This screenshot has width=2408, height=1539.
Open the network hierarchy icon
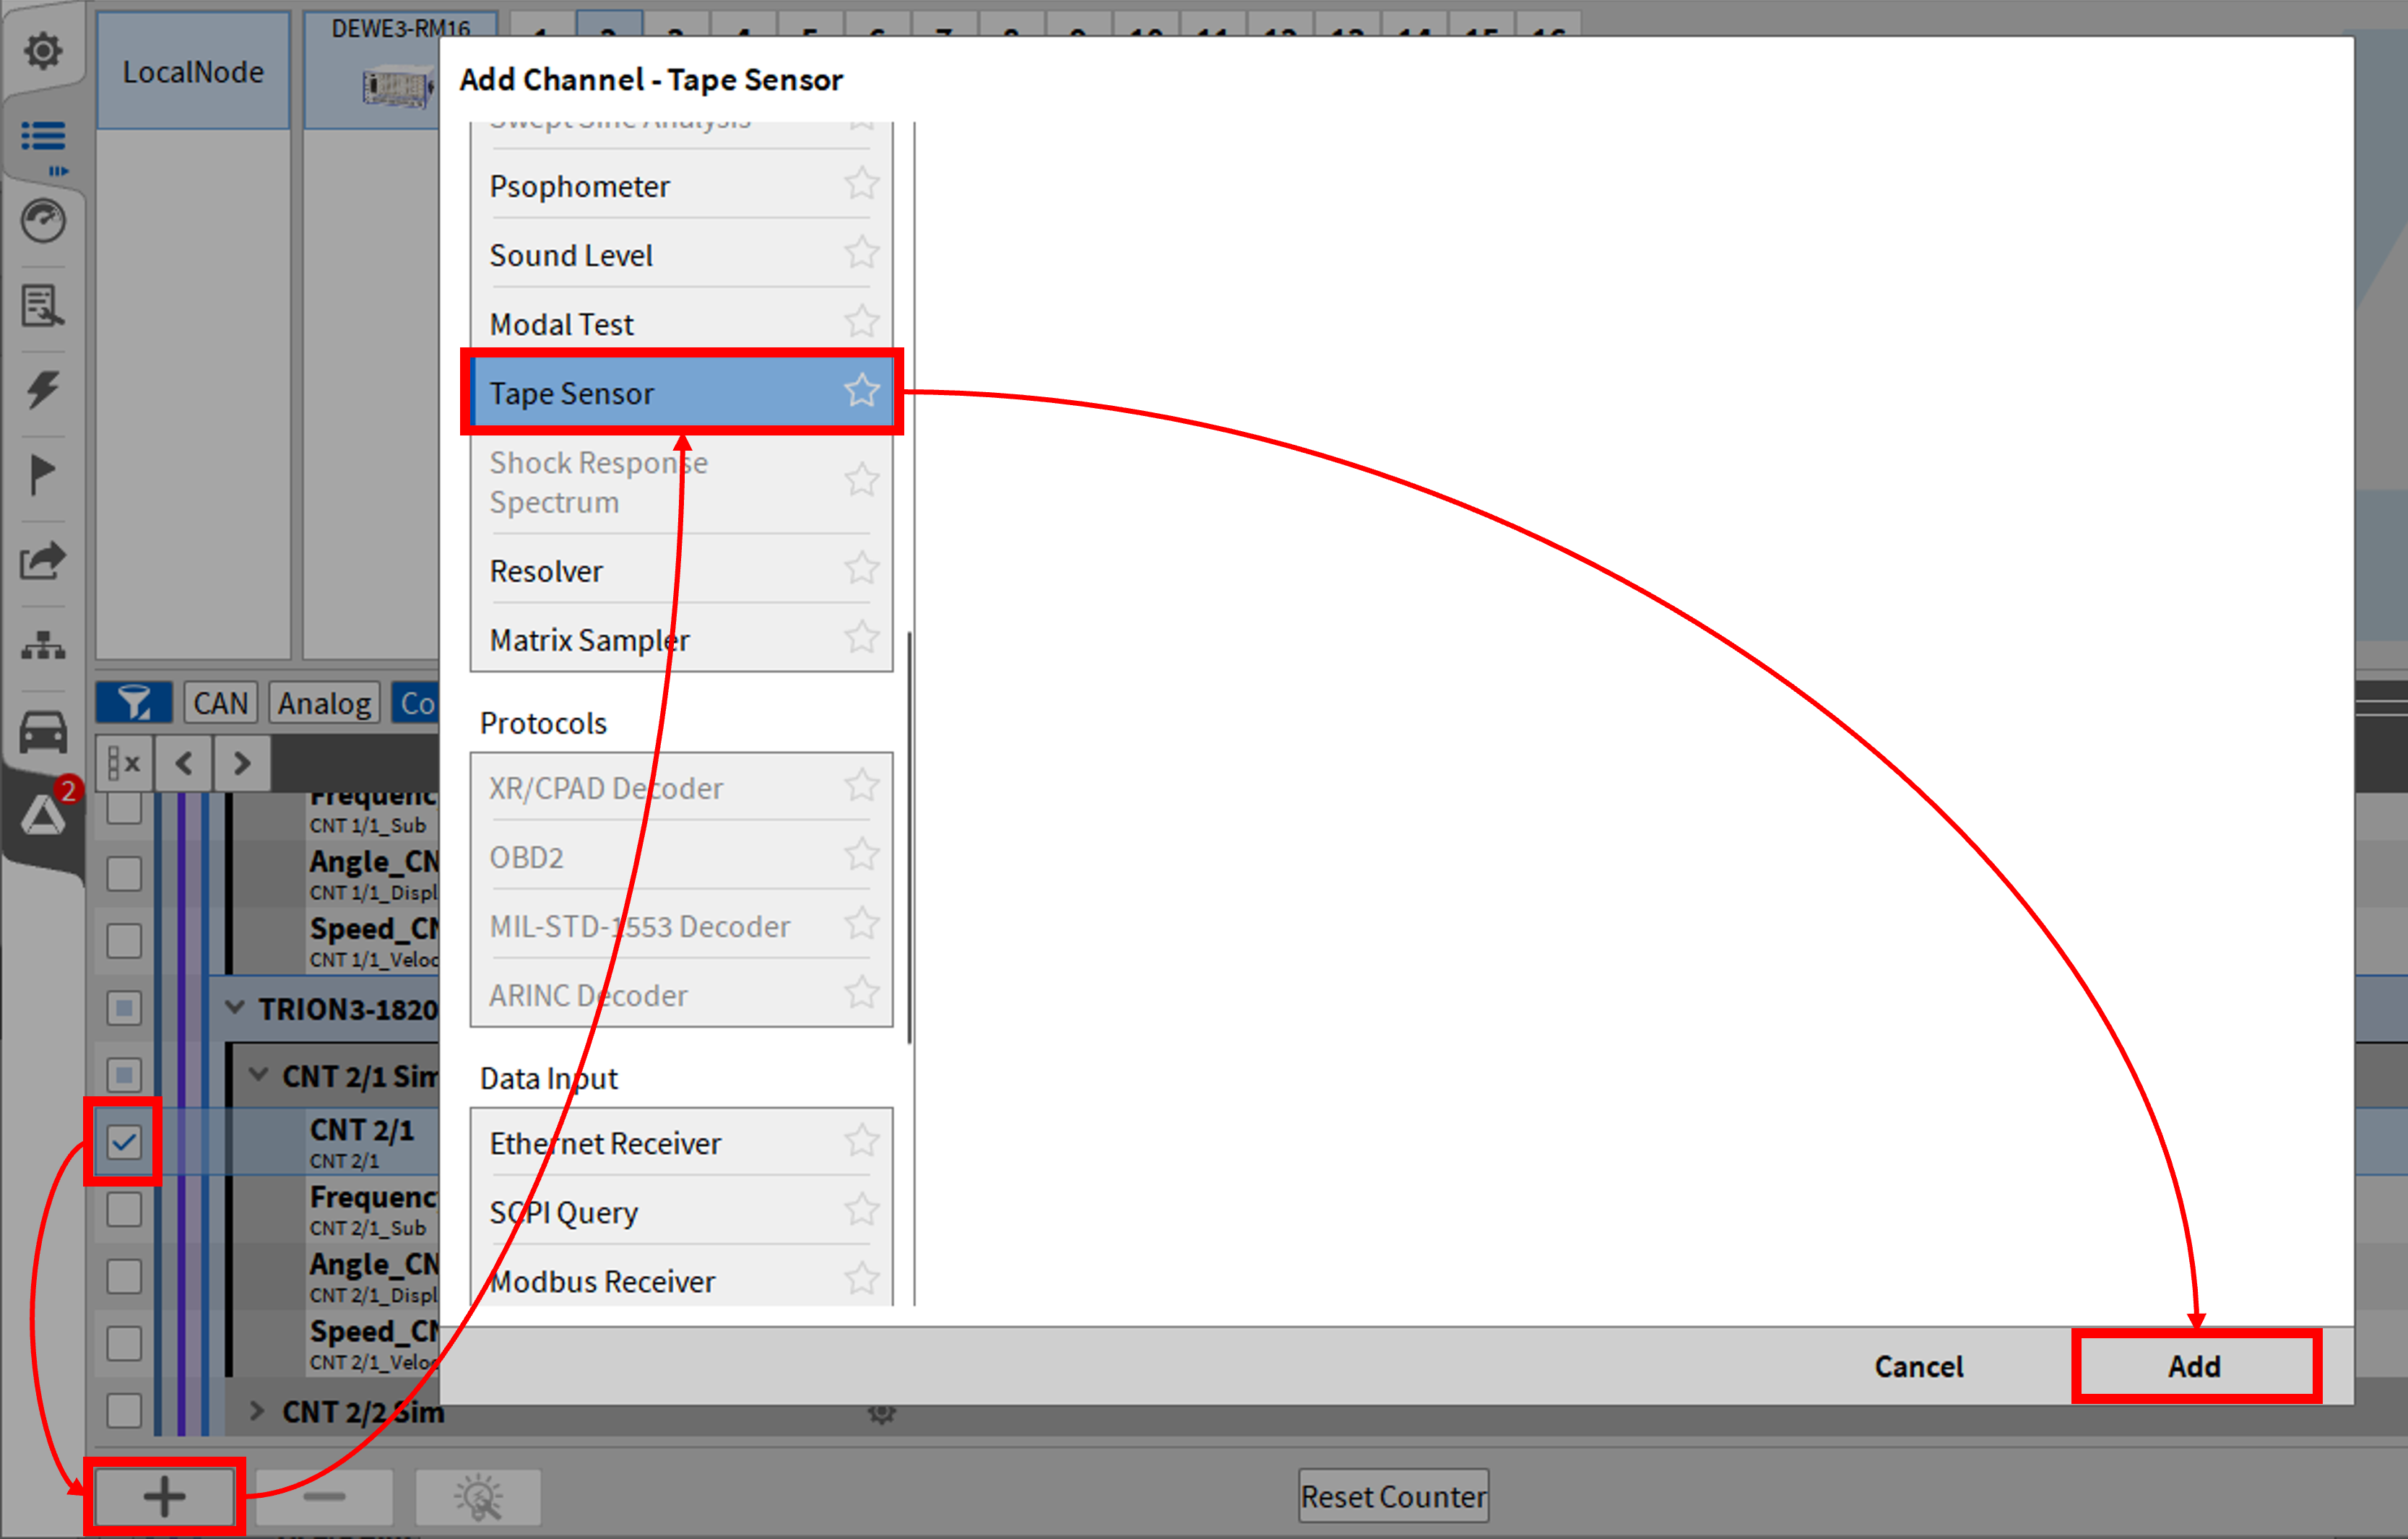click(x=43, y=645)
